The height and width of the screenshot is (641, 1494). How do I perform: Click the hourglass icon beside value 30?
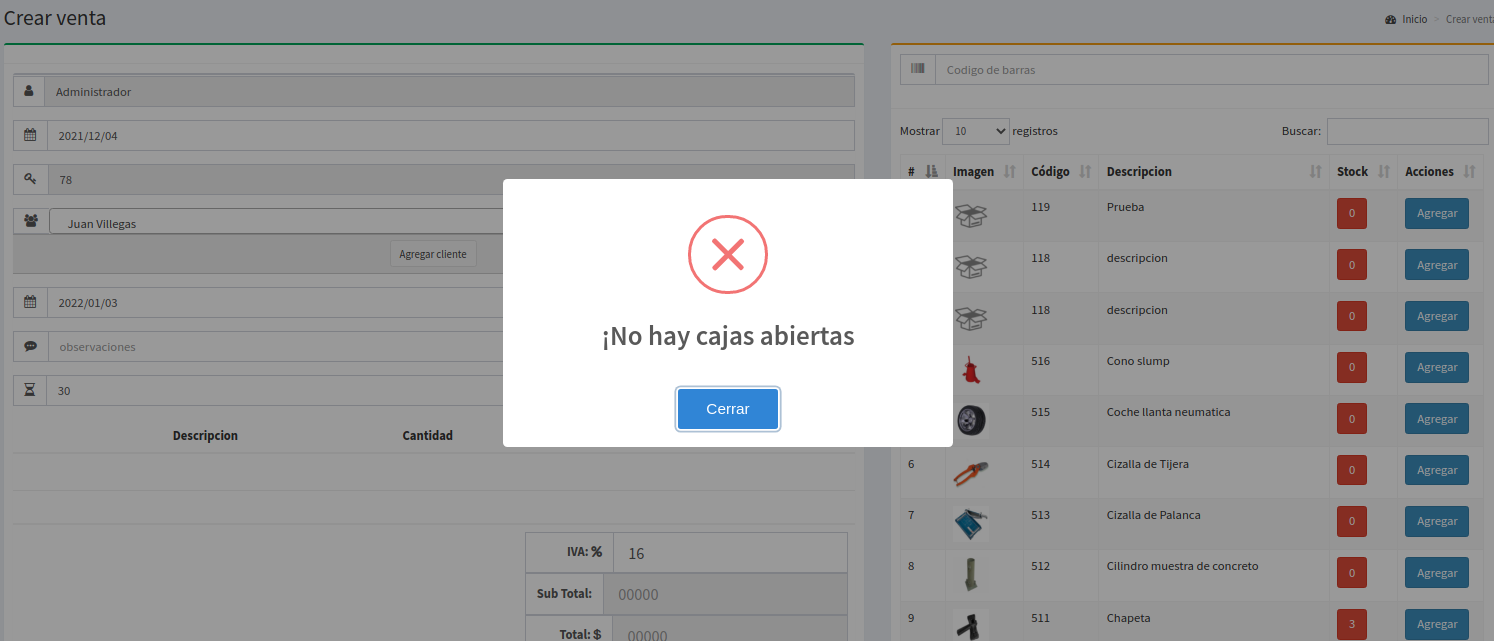point(30,390)
